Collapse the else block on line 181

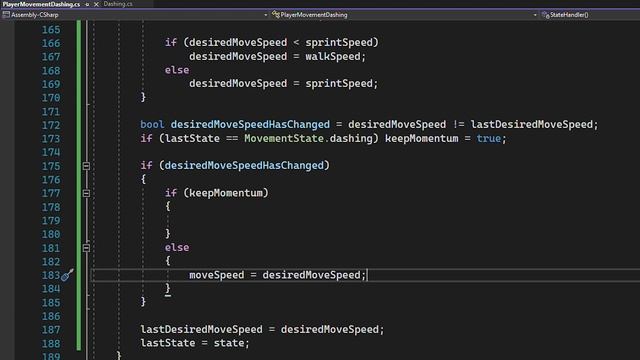click(86, 248)
